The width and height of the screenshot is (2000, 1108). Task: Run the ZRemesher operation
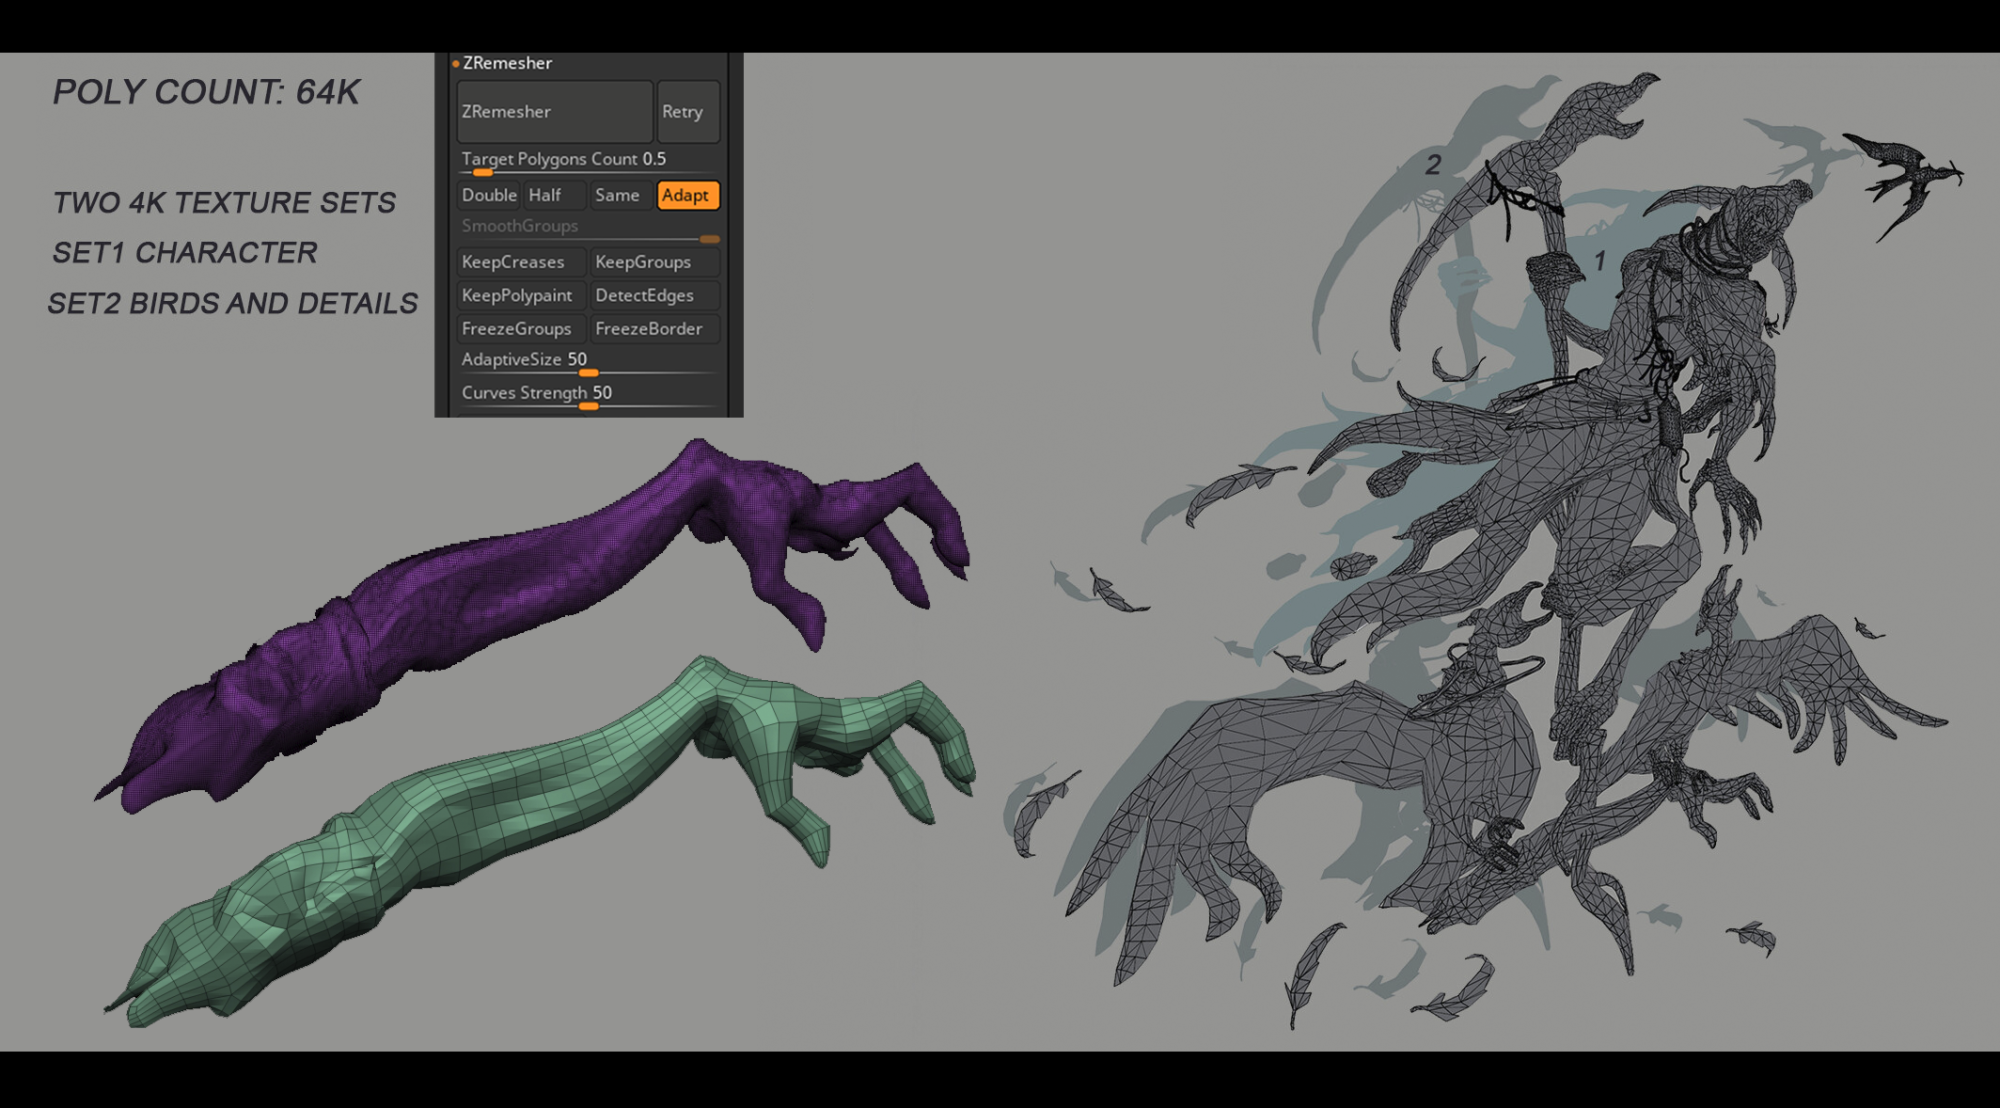click(x=554, y=112)
